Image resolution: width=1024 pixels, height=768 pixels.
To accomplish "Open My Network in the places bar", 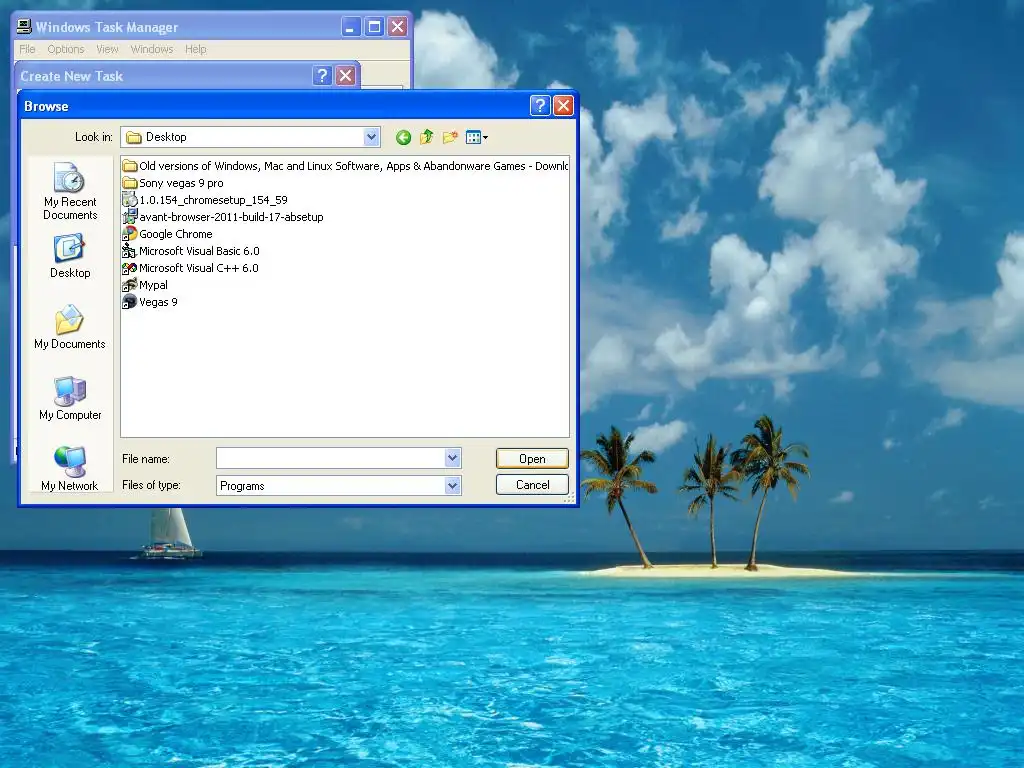I will 70,468.
